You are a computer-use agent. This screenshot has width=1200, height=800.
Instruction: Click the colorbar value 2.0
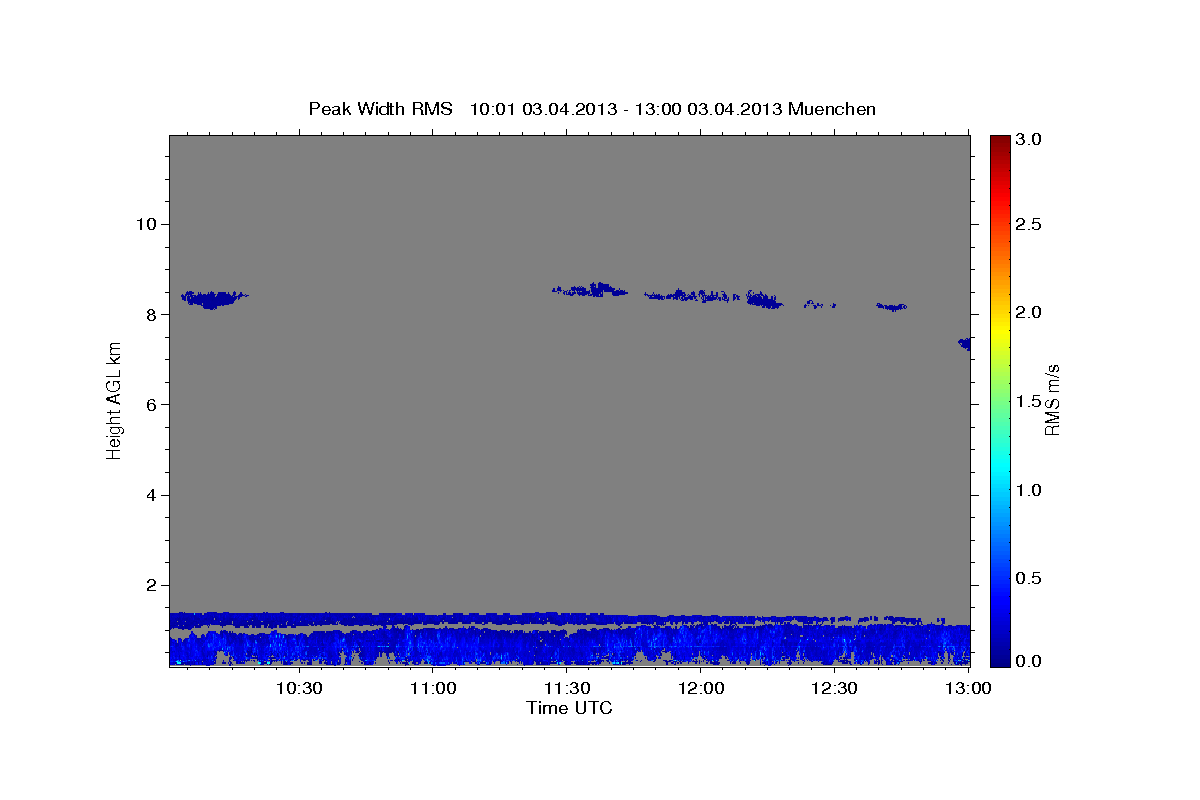[x=1030, y=312]
